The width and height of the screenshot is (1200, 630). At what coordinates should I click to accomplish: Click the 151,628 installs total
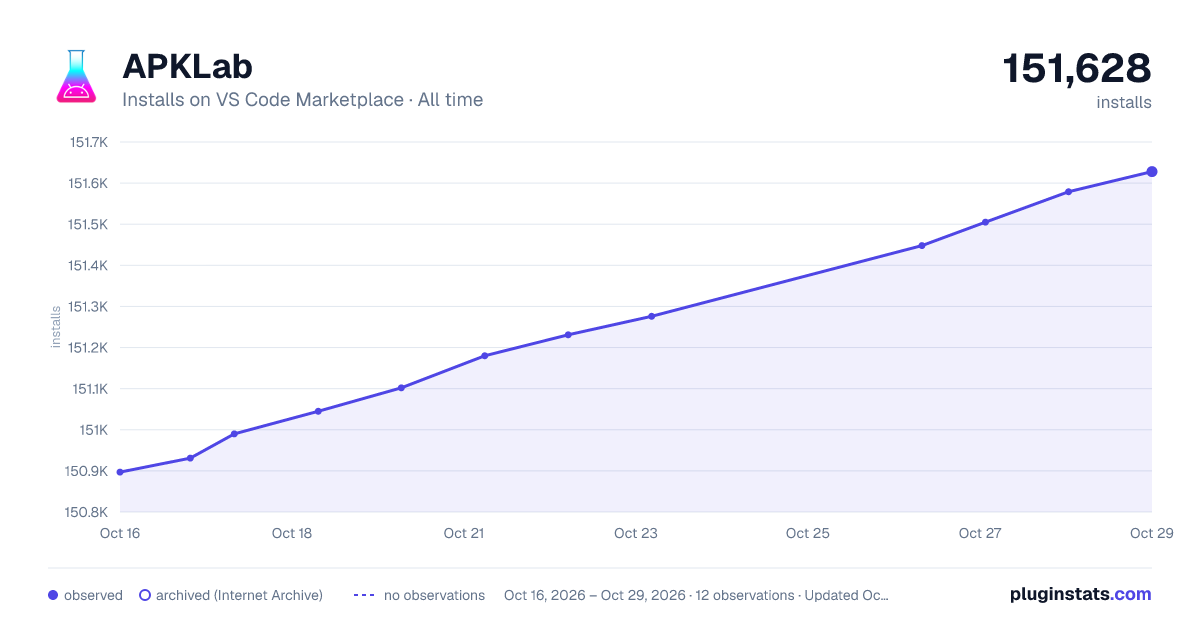[x=1077, y=69]
